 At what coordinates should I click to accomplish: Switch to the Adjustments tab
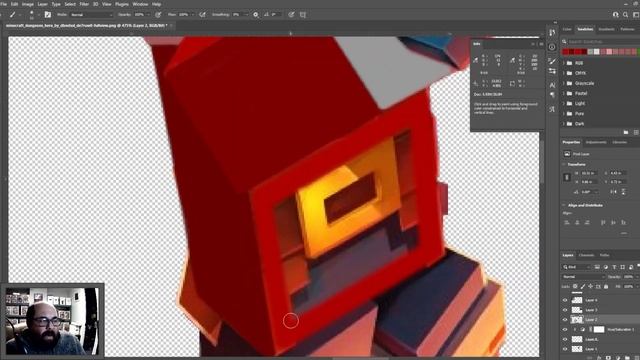point(596,142)
